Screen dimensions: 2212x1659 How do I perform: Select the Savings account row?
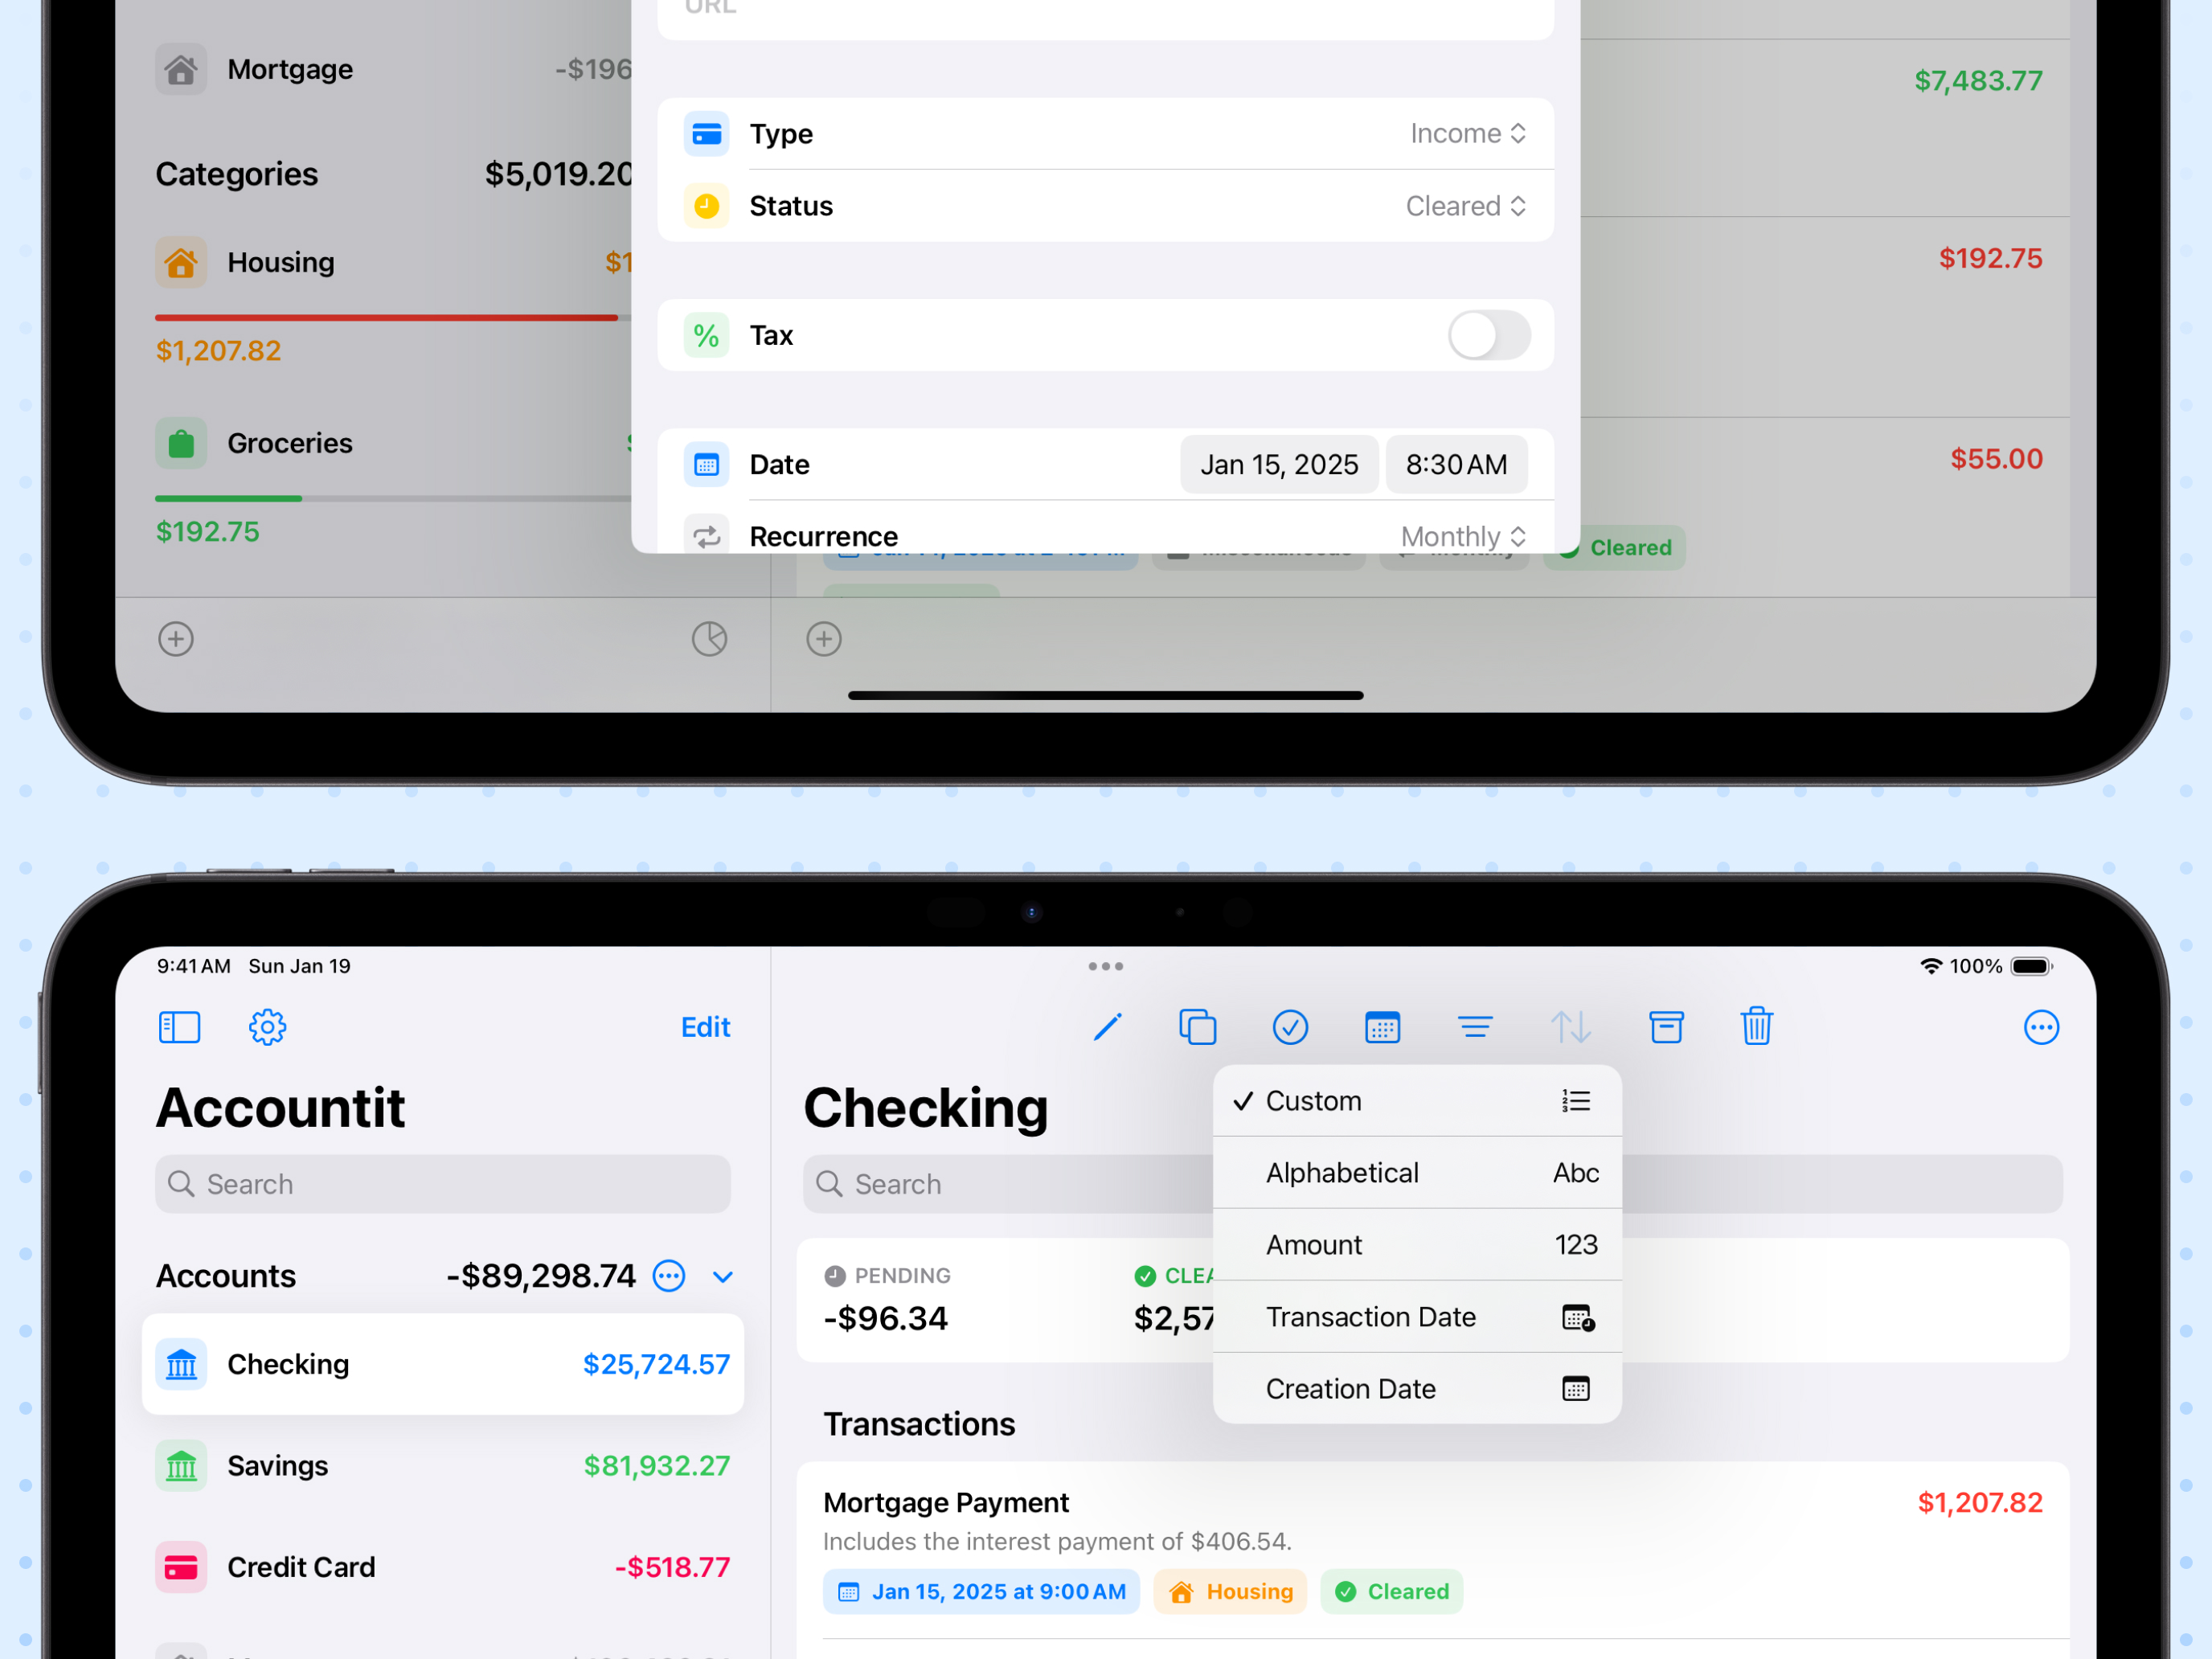coord(443,1466)
